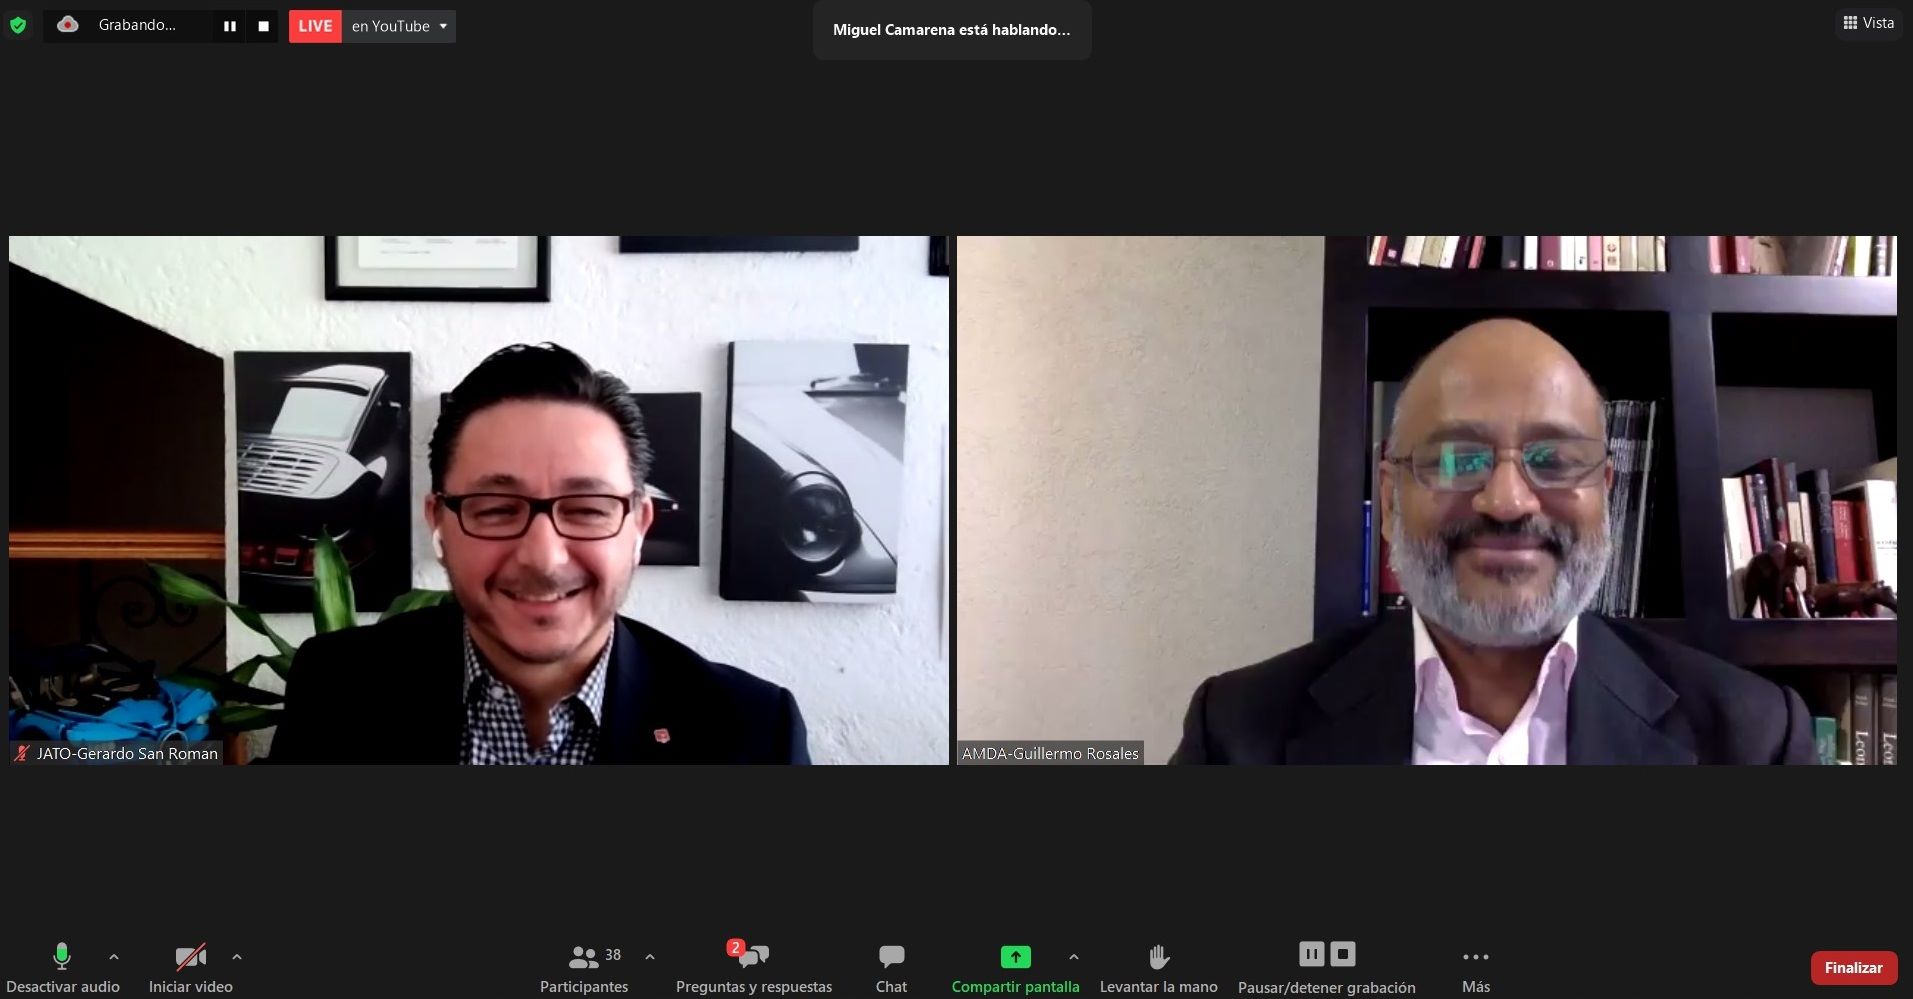
Task: Click the green Compartir pantalla icon
Action: pyautogui.click(x=1015, y=957)
